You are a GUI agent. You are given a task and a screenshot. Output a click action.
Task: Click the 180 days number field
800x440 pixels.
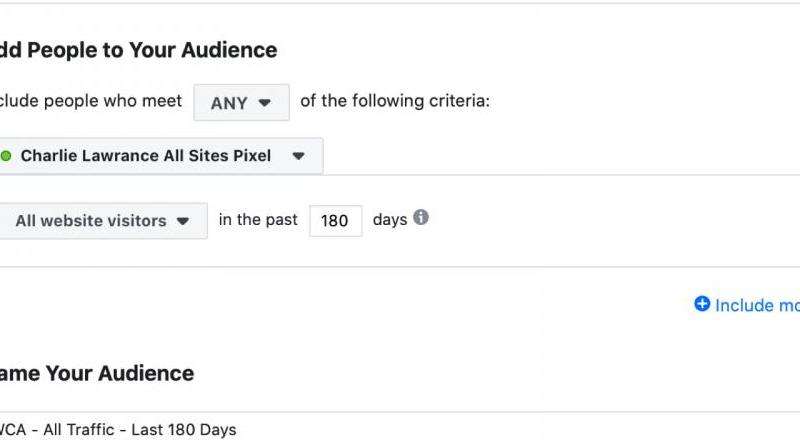[x=335, y=221]
